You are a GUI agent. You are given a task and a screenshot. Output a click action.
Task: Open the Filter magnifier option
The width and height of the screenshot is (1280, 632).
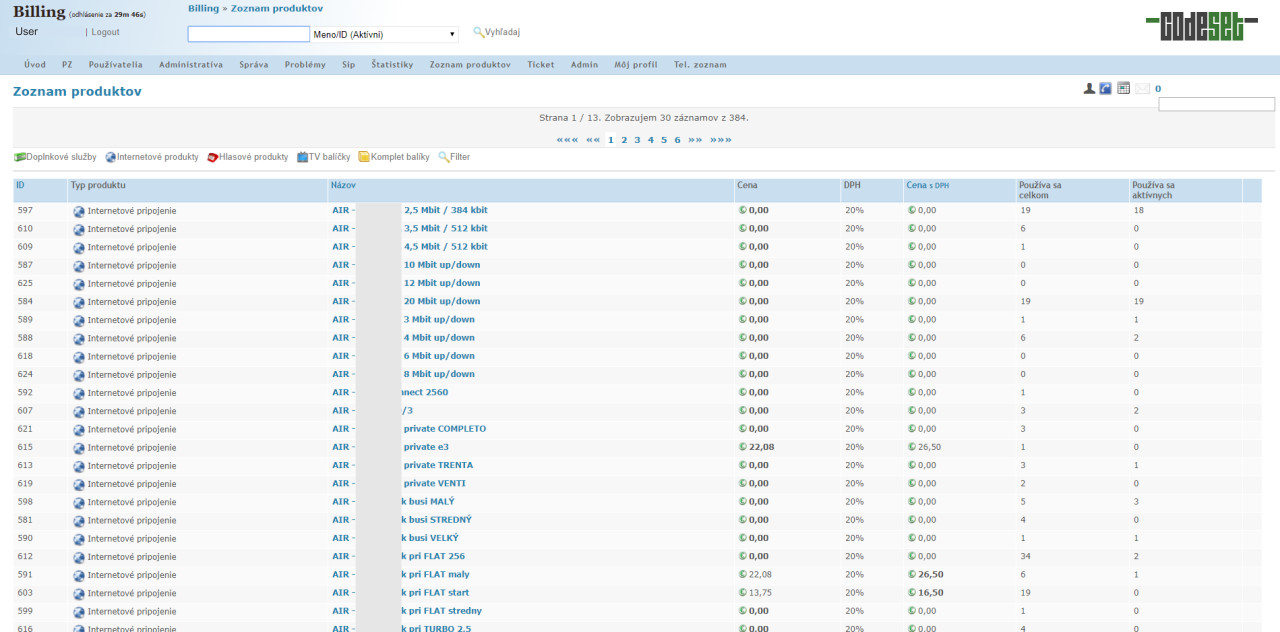pos(454,157)
